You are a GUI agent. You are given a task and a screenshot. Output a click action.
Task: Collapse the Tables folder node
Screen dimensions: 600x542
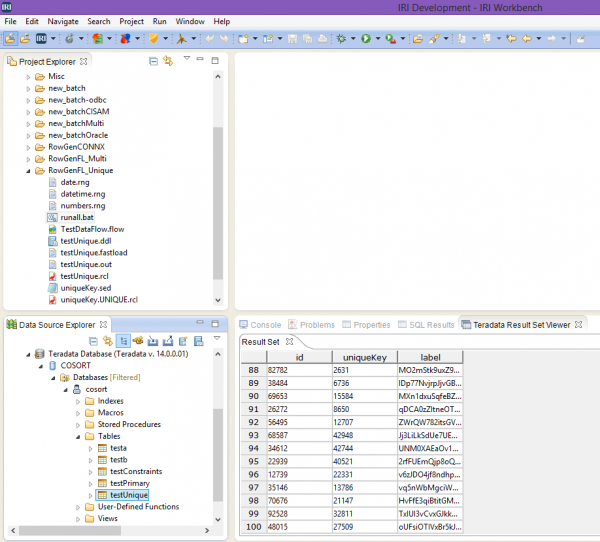tap(78, 437)
